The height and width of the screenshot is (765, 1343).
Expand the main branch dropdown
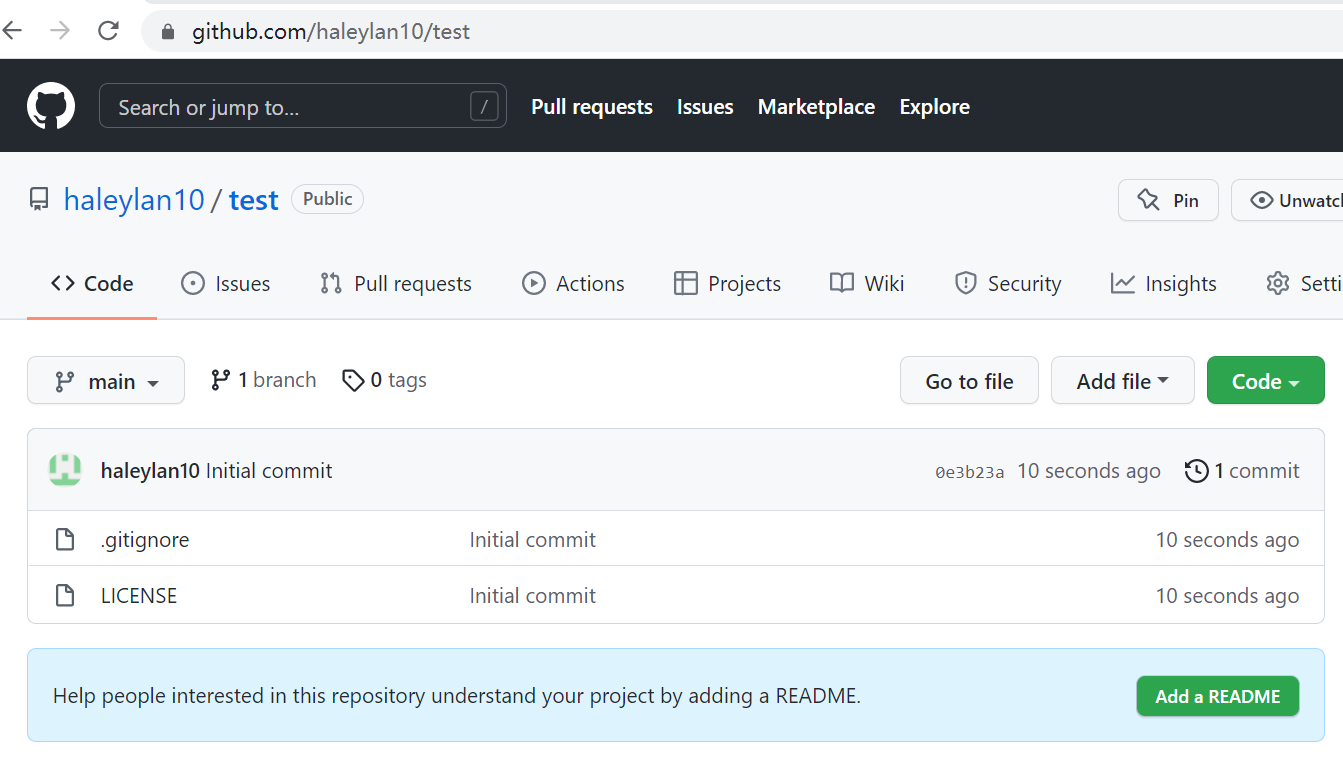106,381
